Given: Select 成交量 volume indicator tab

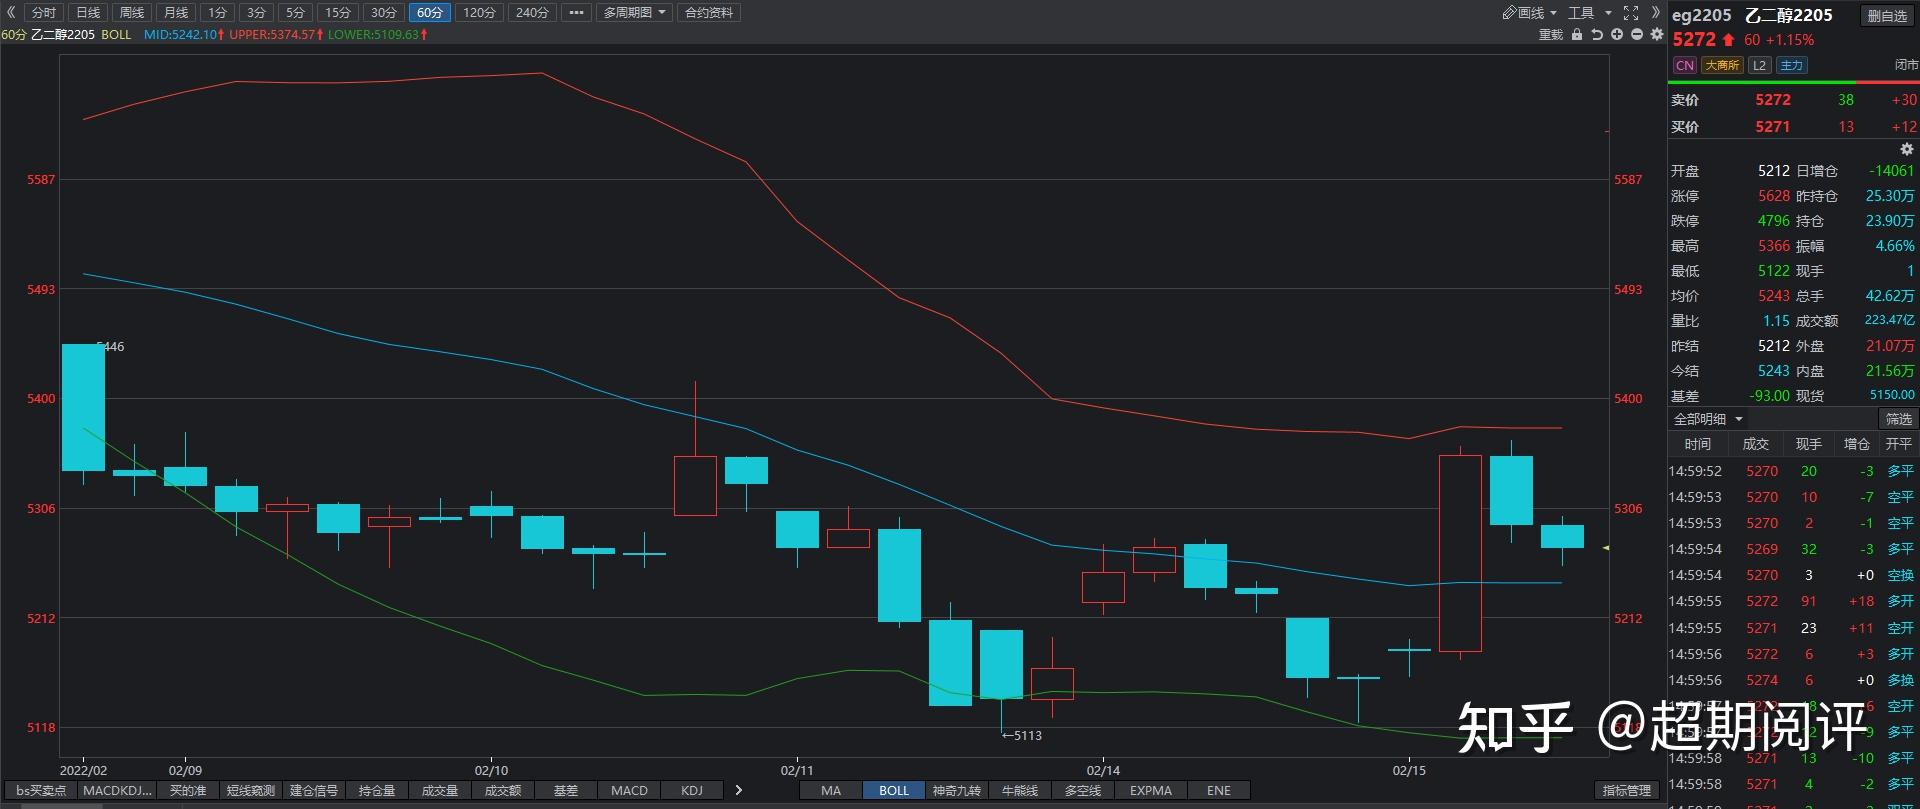Looking at the screenshot, I should [x=440, y=790].
